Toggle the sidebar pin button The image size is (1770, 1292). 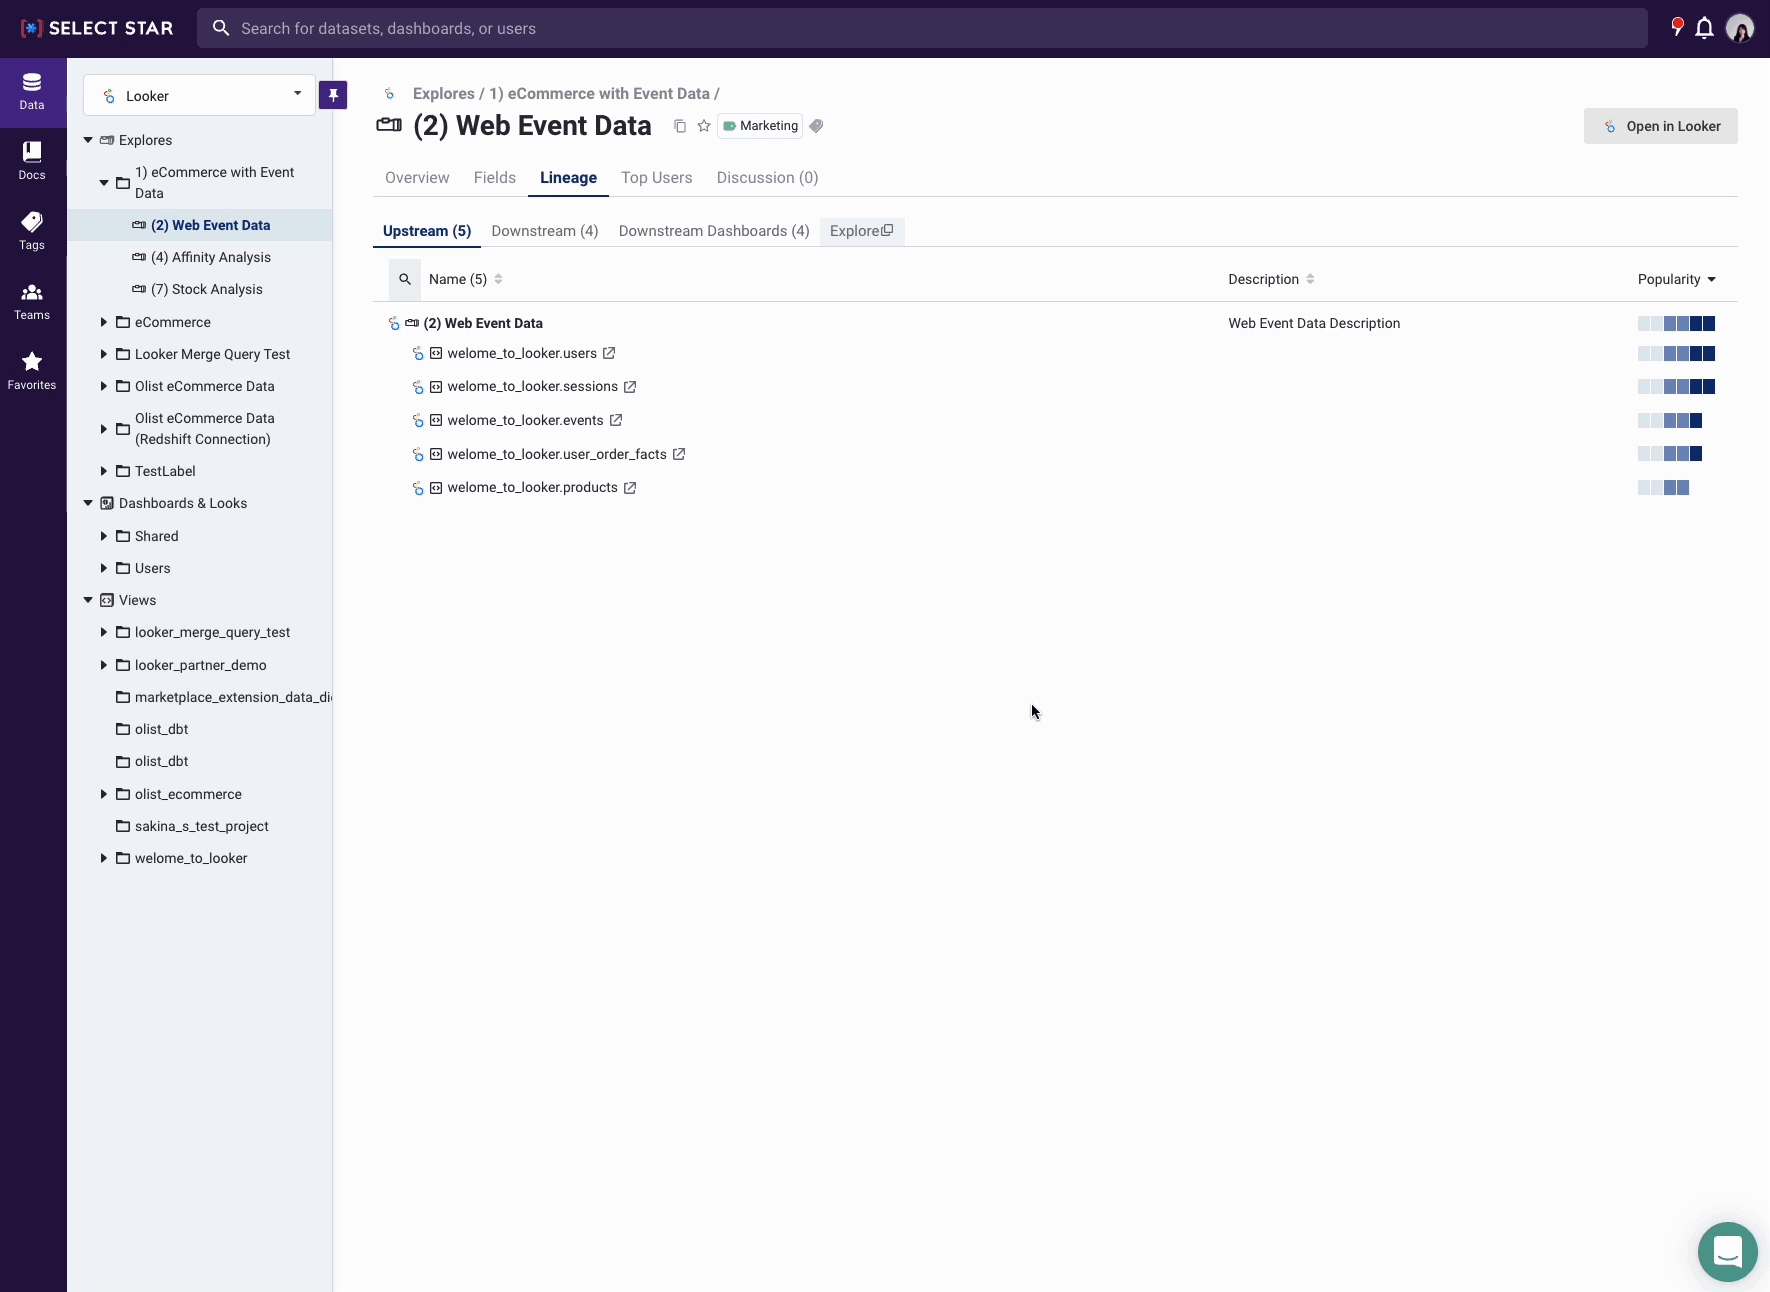point(333,95)
